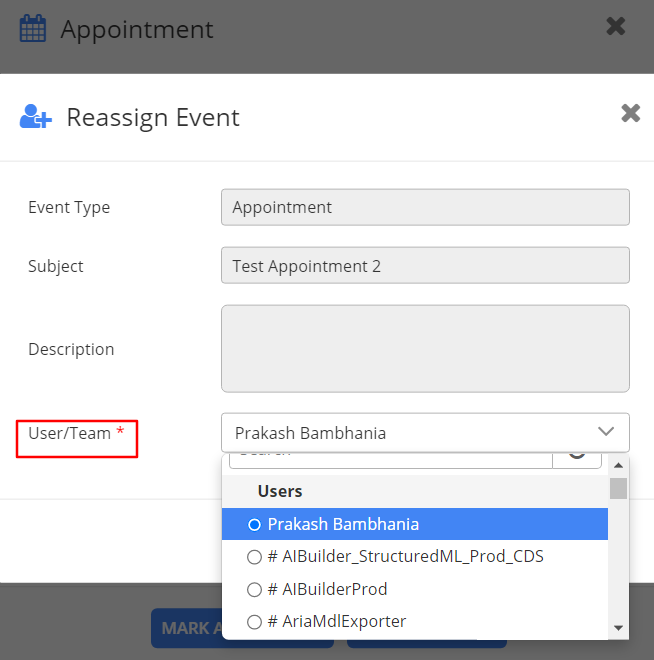Viewport: 654px width, 660px height.
Task: Click the Event Type field
Action: coord(425,208)
